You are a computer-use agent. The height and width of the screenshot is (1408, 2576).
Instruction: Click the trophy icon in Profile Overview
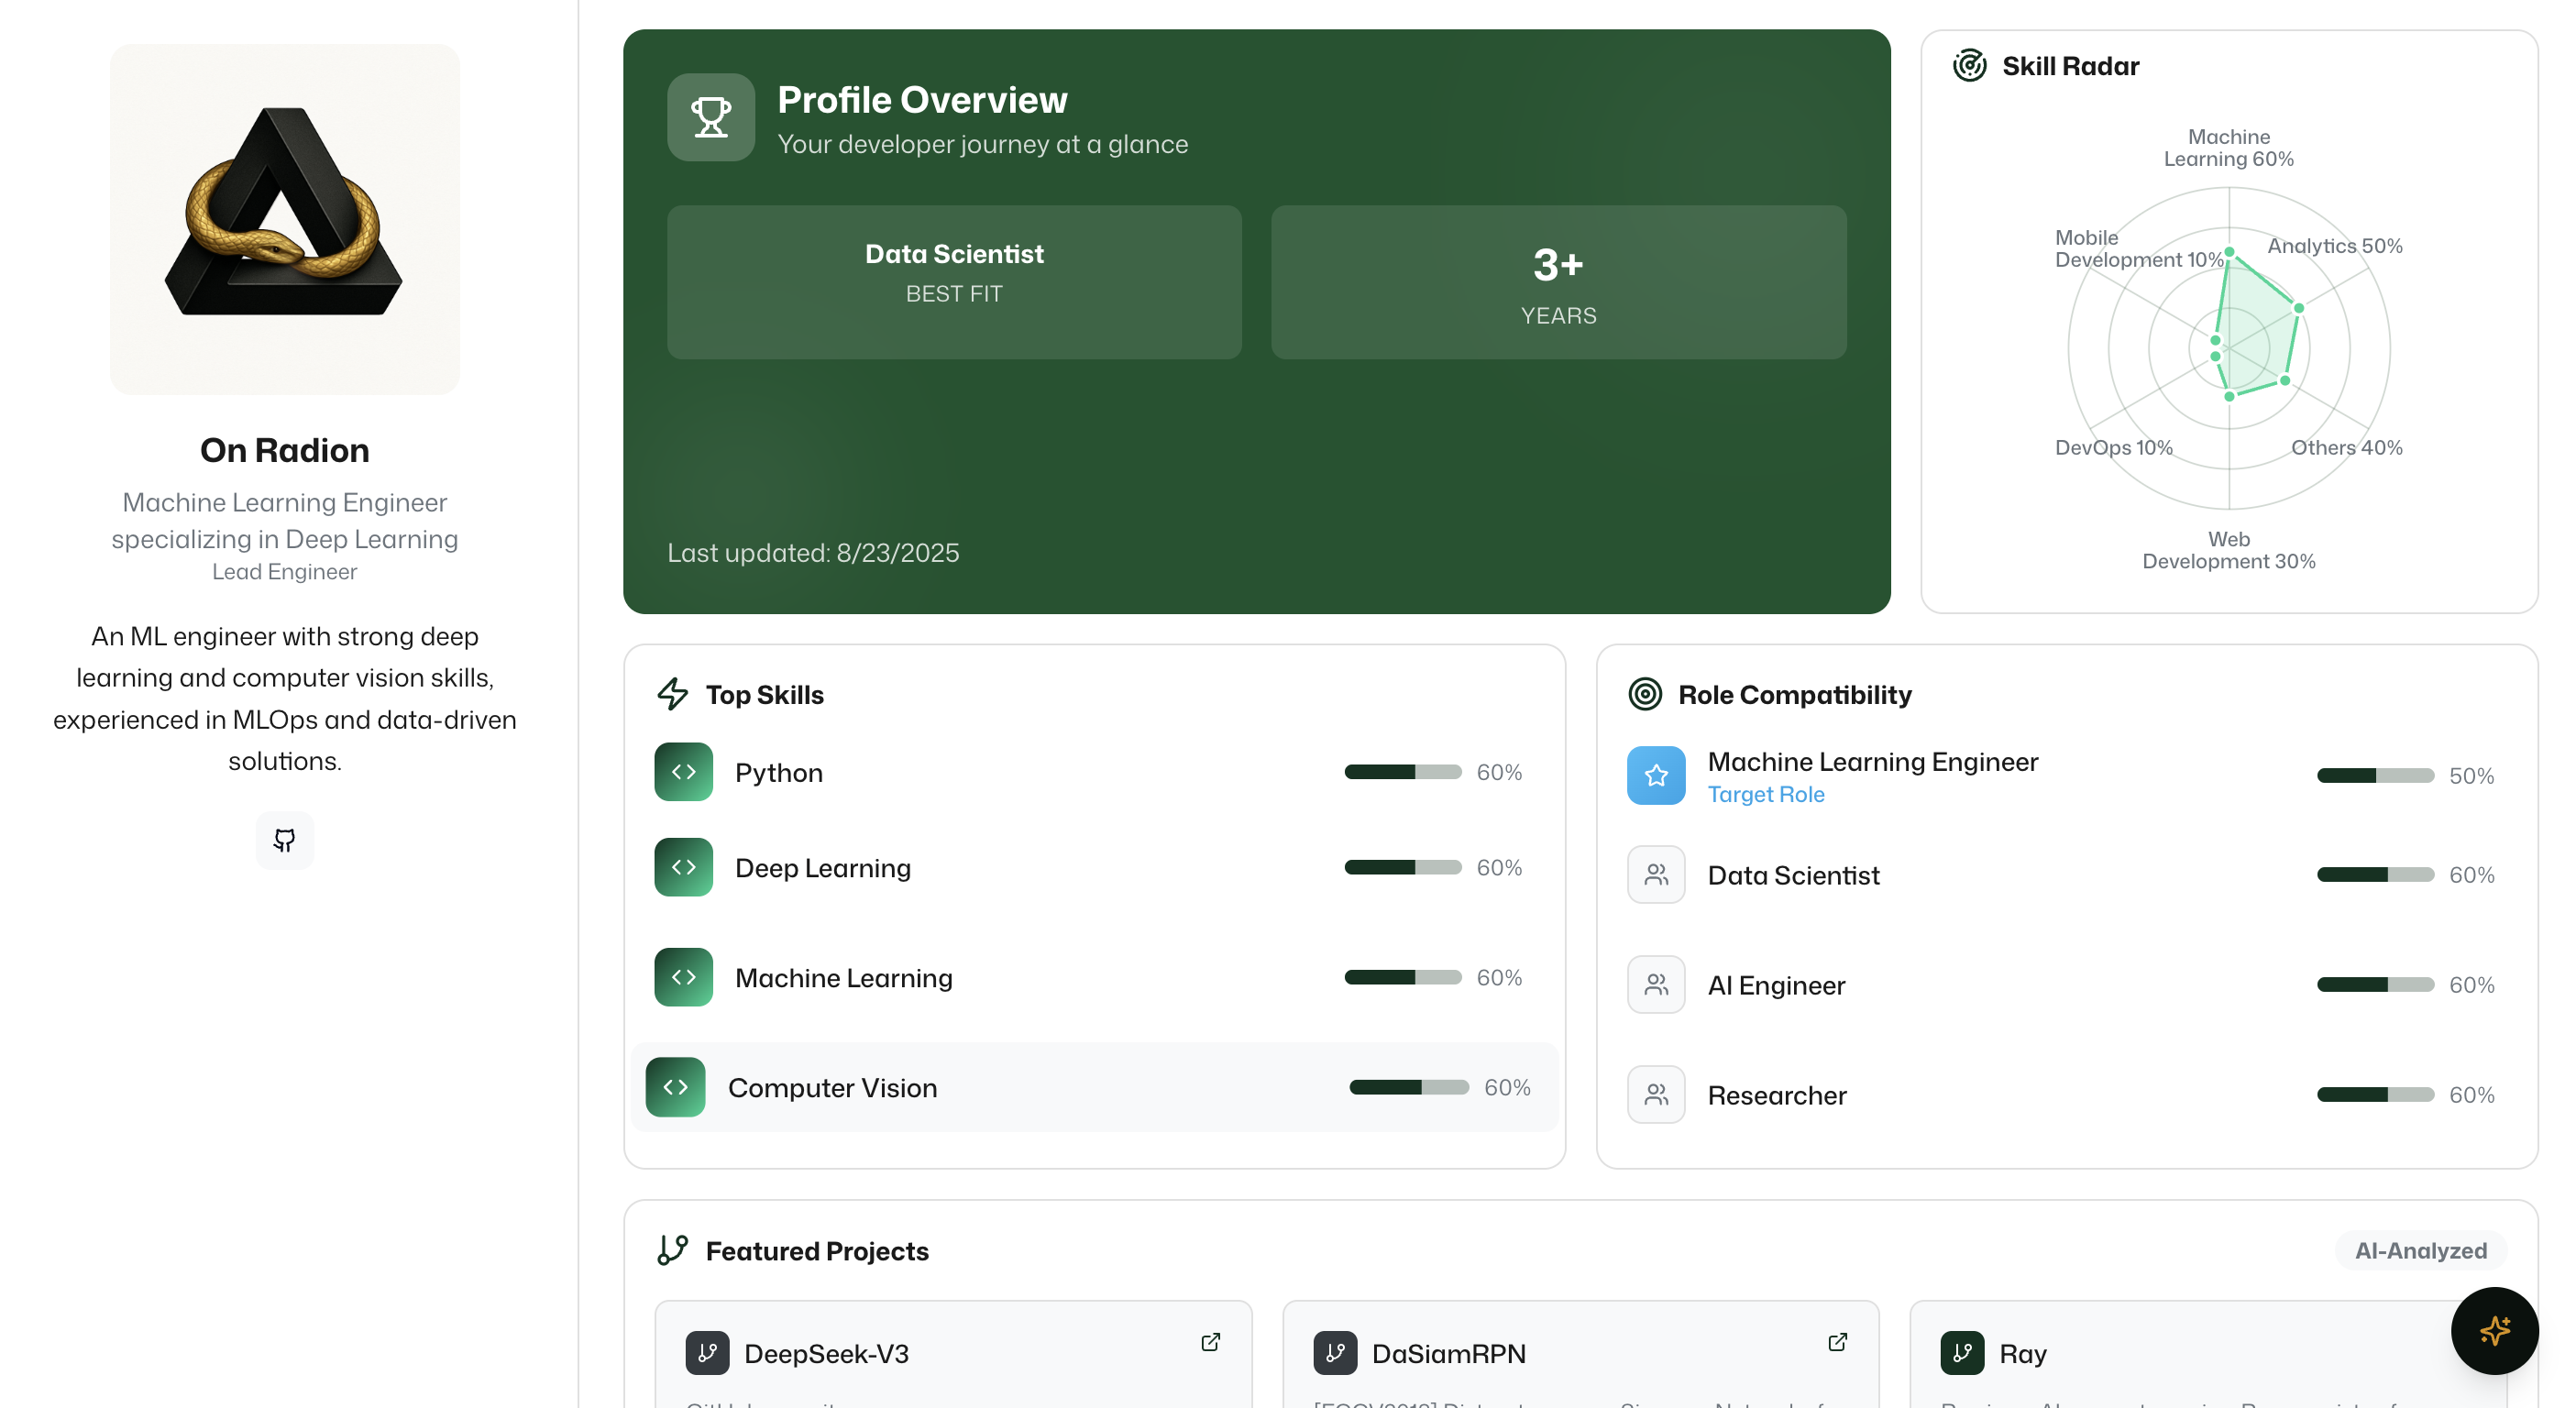point(711,117)
